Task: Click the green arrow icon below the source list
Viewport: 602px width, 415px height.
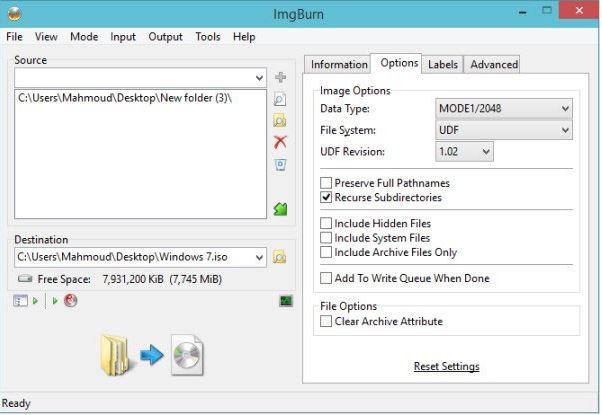Action: click(280, 209)
